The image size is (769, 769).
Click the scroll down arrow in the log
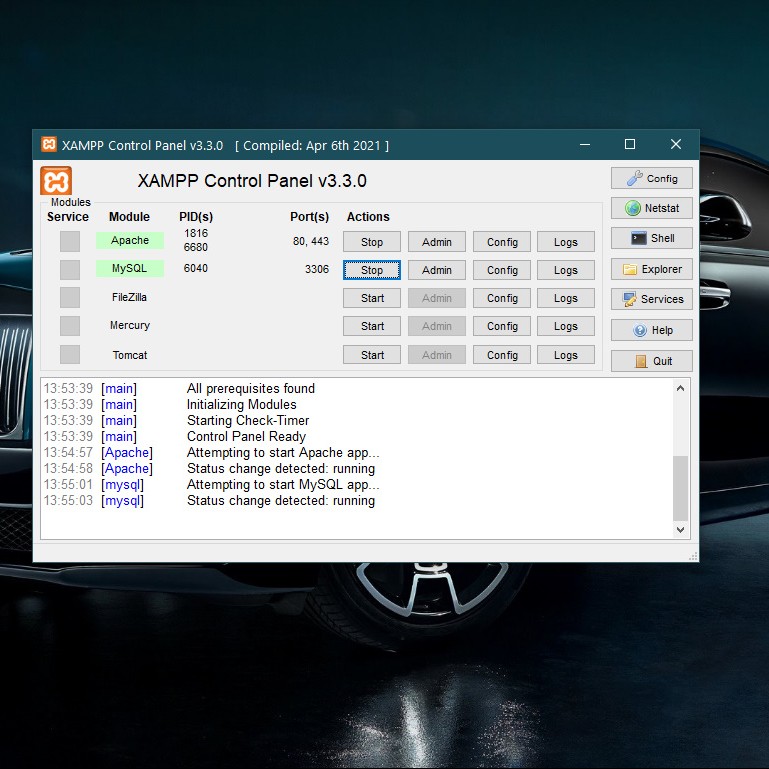(x=680, y=529)
